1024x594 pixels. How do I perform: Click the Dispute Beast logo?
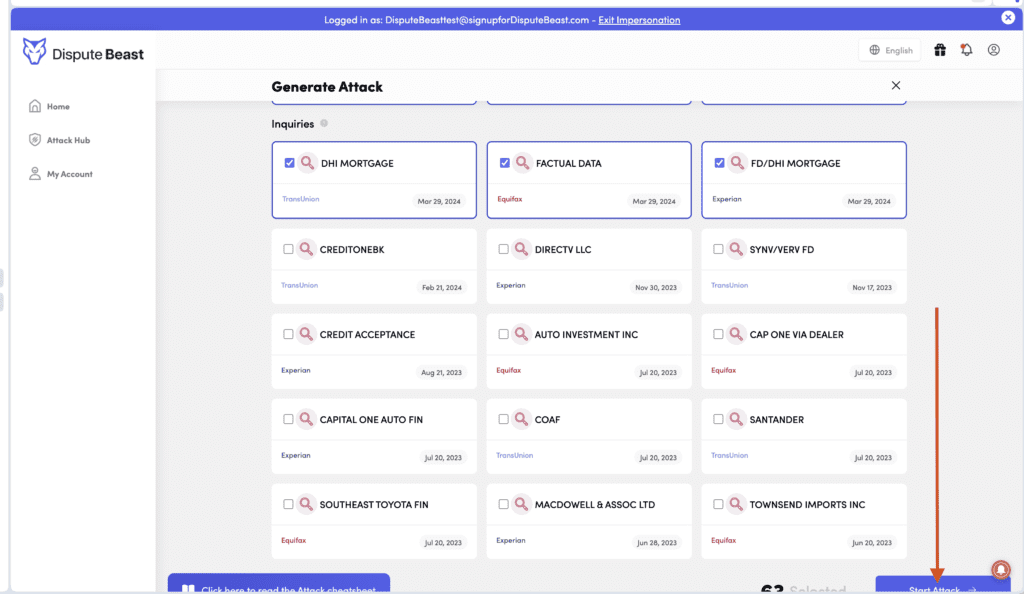click(x=84, y=53)
